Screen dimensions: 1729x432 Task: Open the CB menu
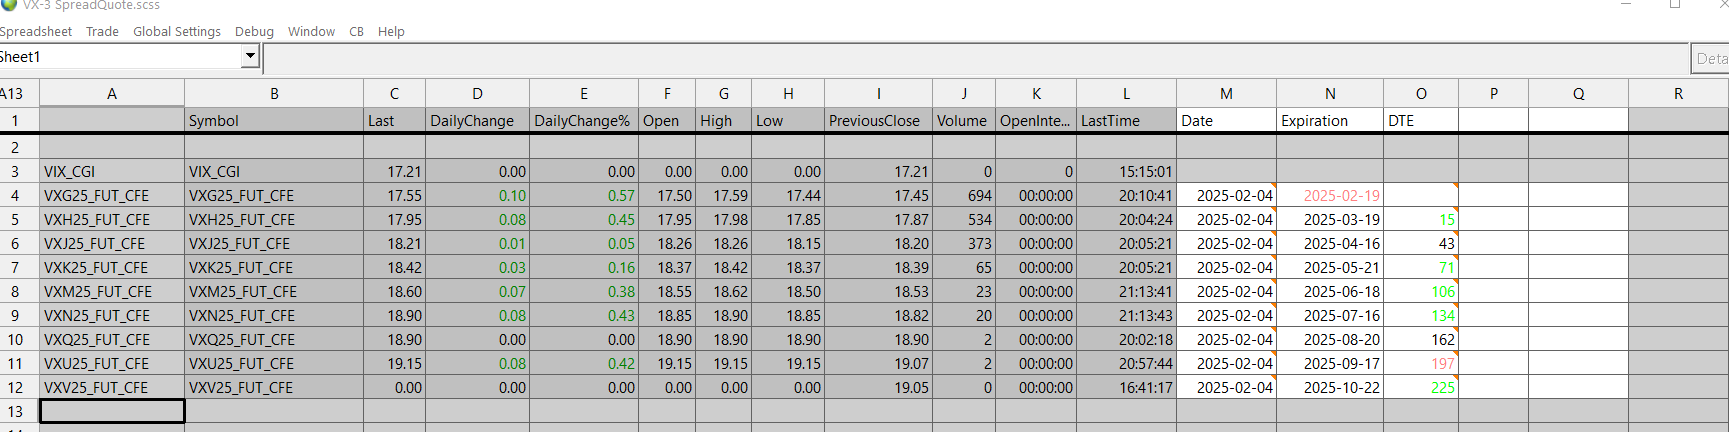[x=356, y=31]
